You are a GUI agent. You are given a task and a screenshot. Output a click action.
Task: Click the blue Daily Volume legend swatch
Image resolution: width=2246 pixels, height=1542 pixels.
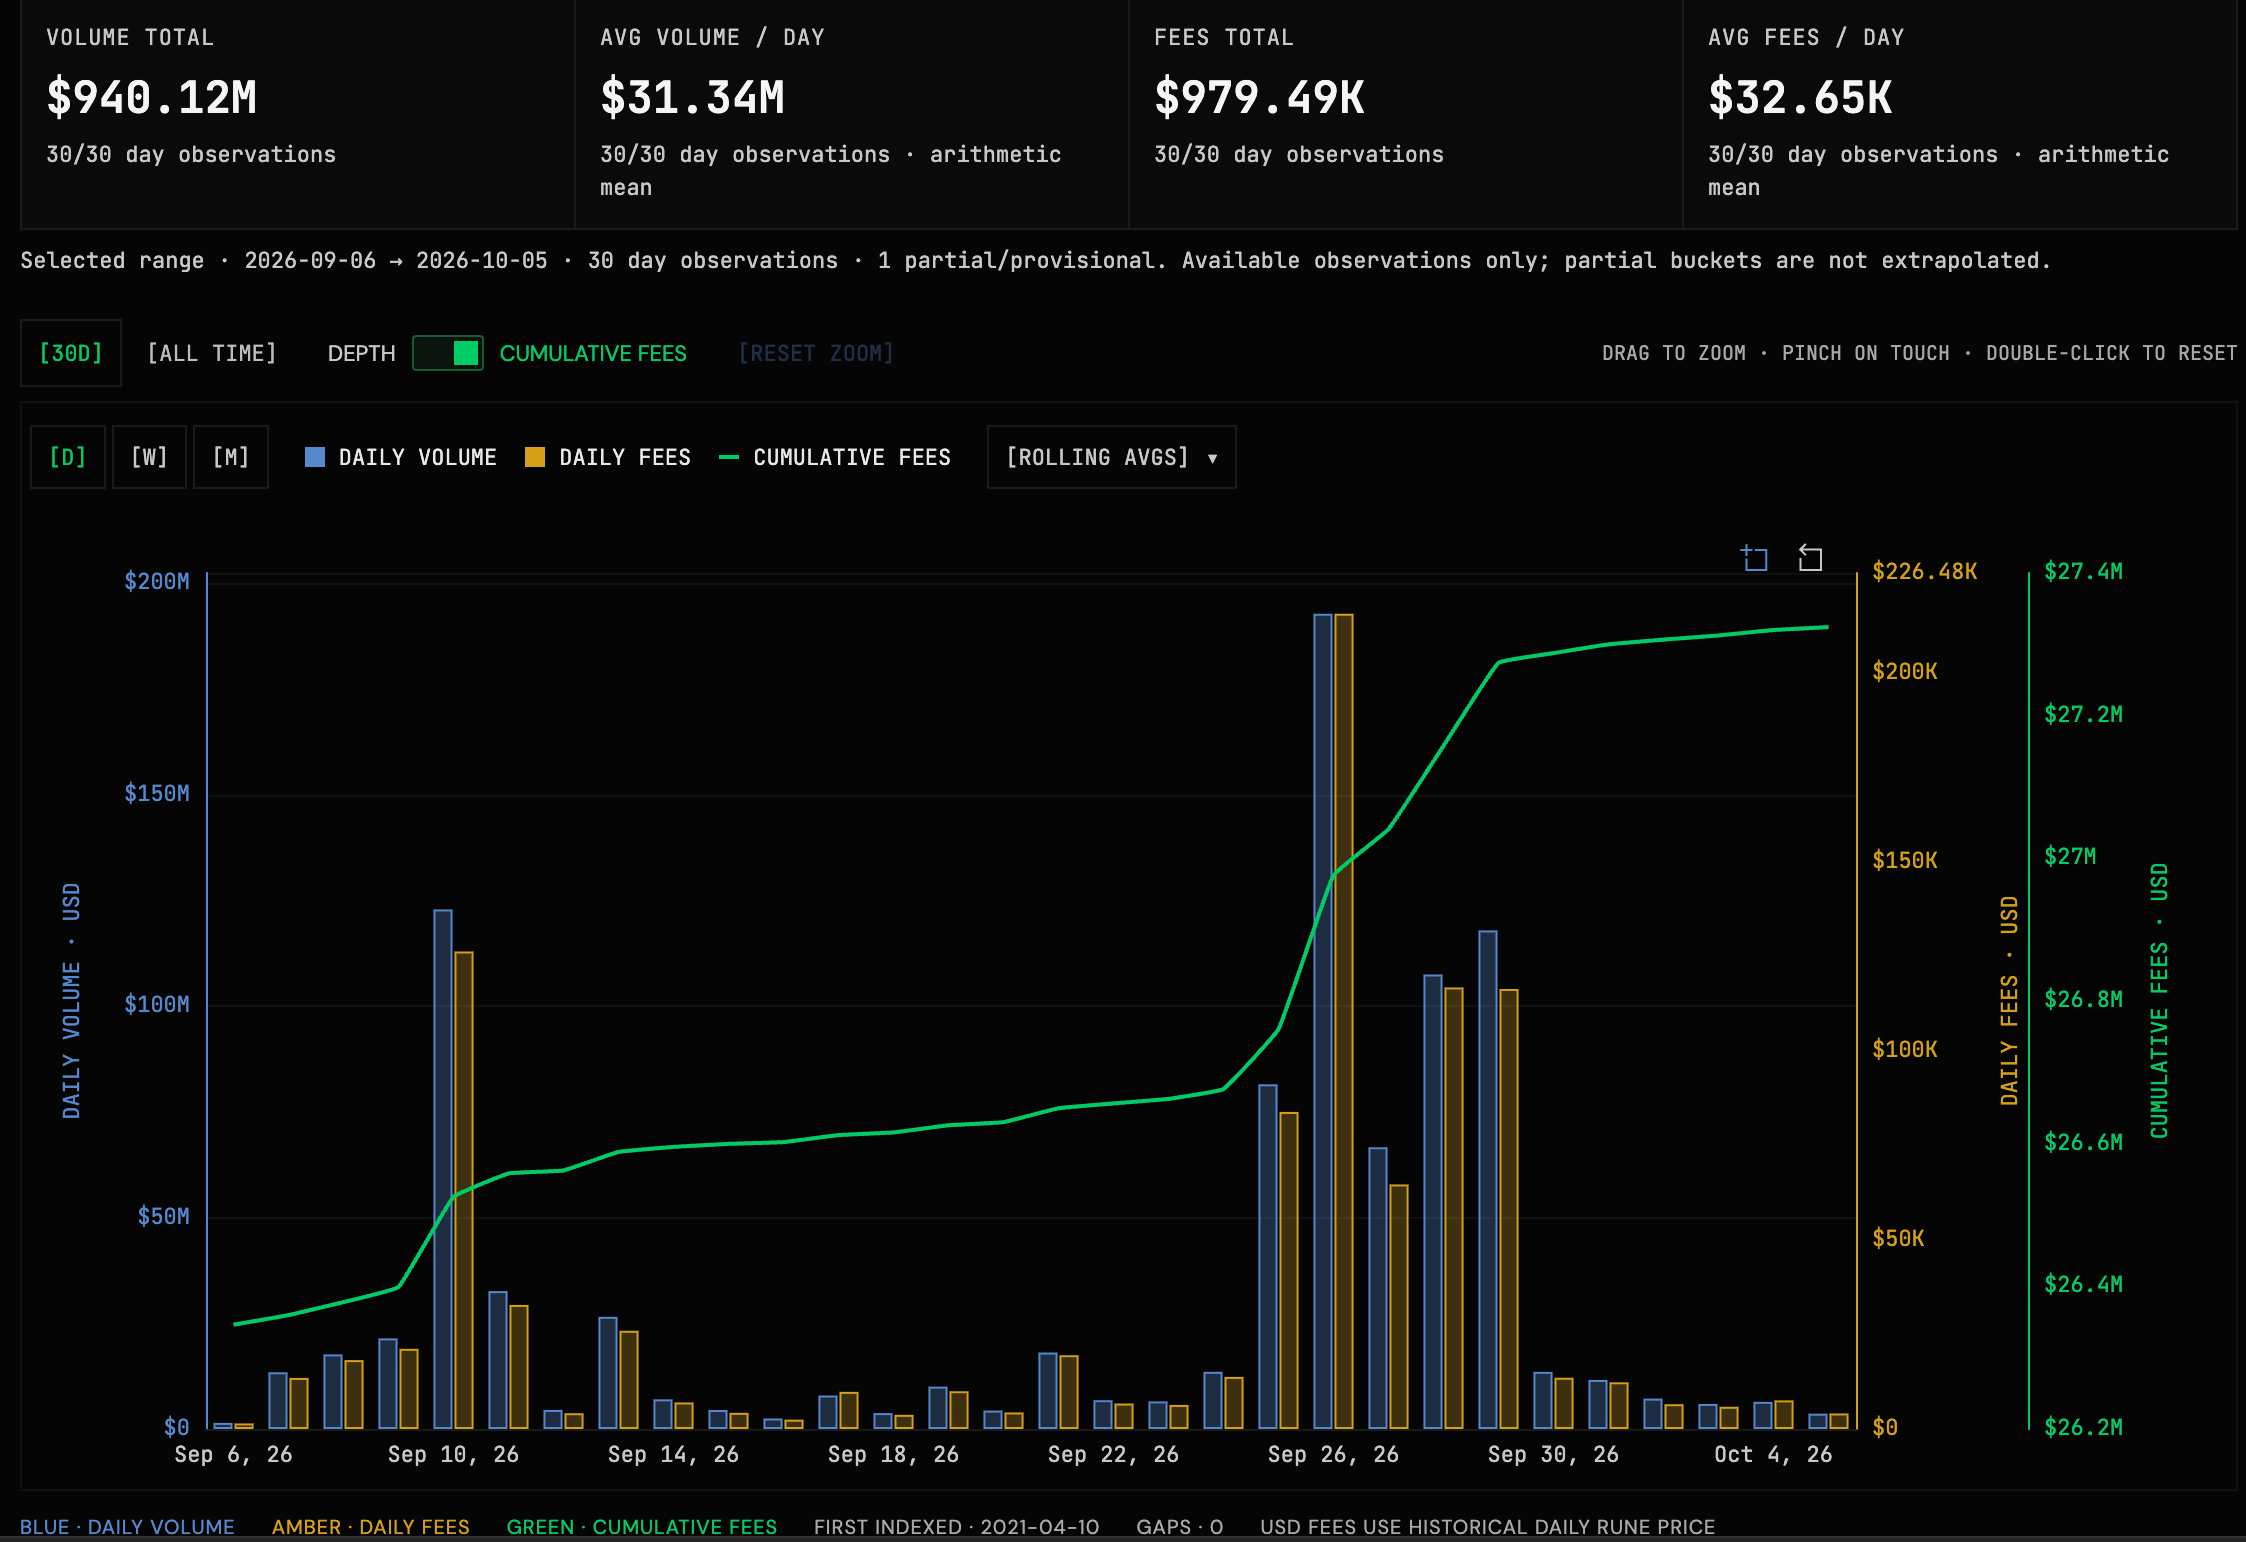[315, 457]
